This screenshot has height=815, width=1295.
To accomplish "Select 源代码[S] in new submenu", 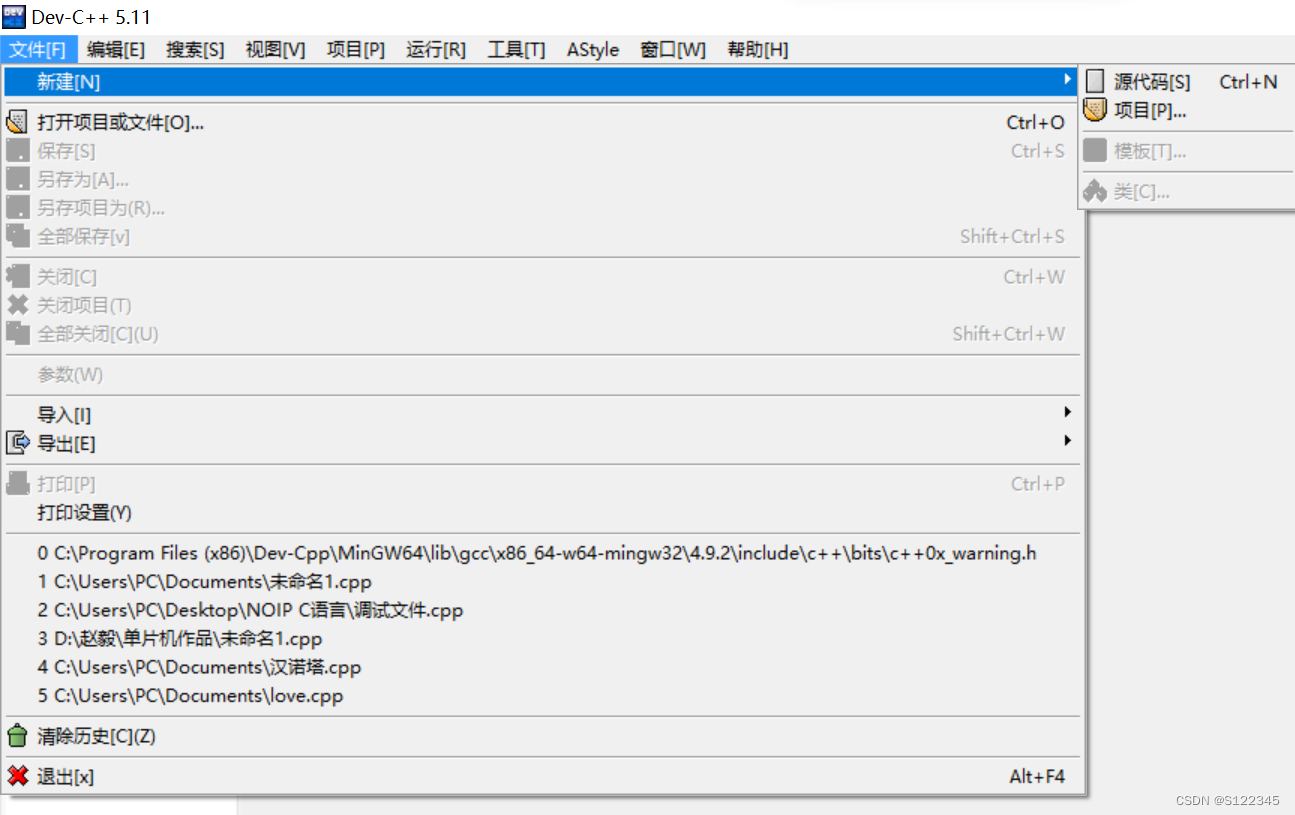I will click(1187, 82).
